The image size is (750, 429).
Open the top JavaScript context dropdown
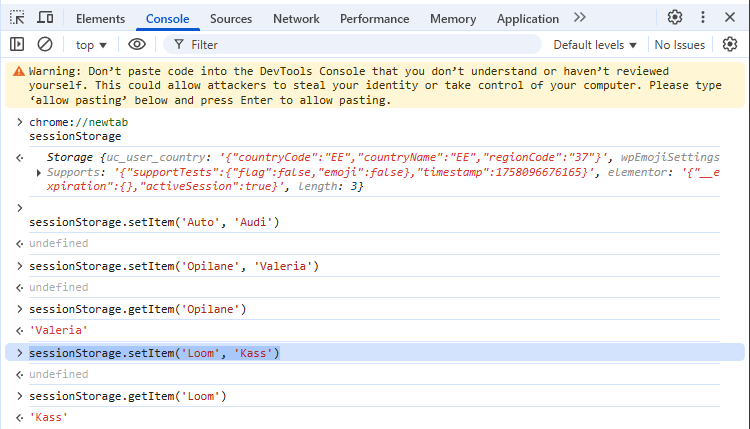pos(91,45)
